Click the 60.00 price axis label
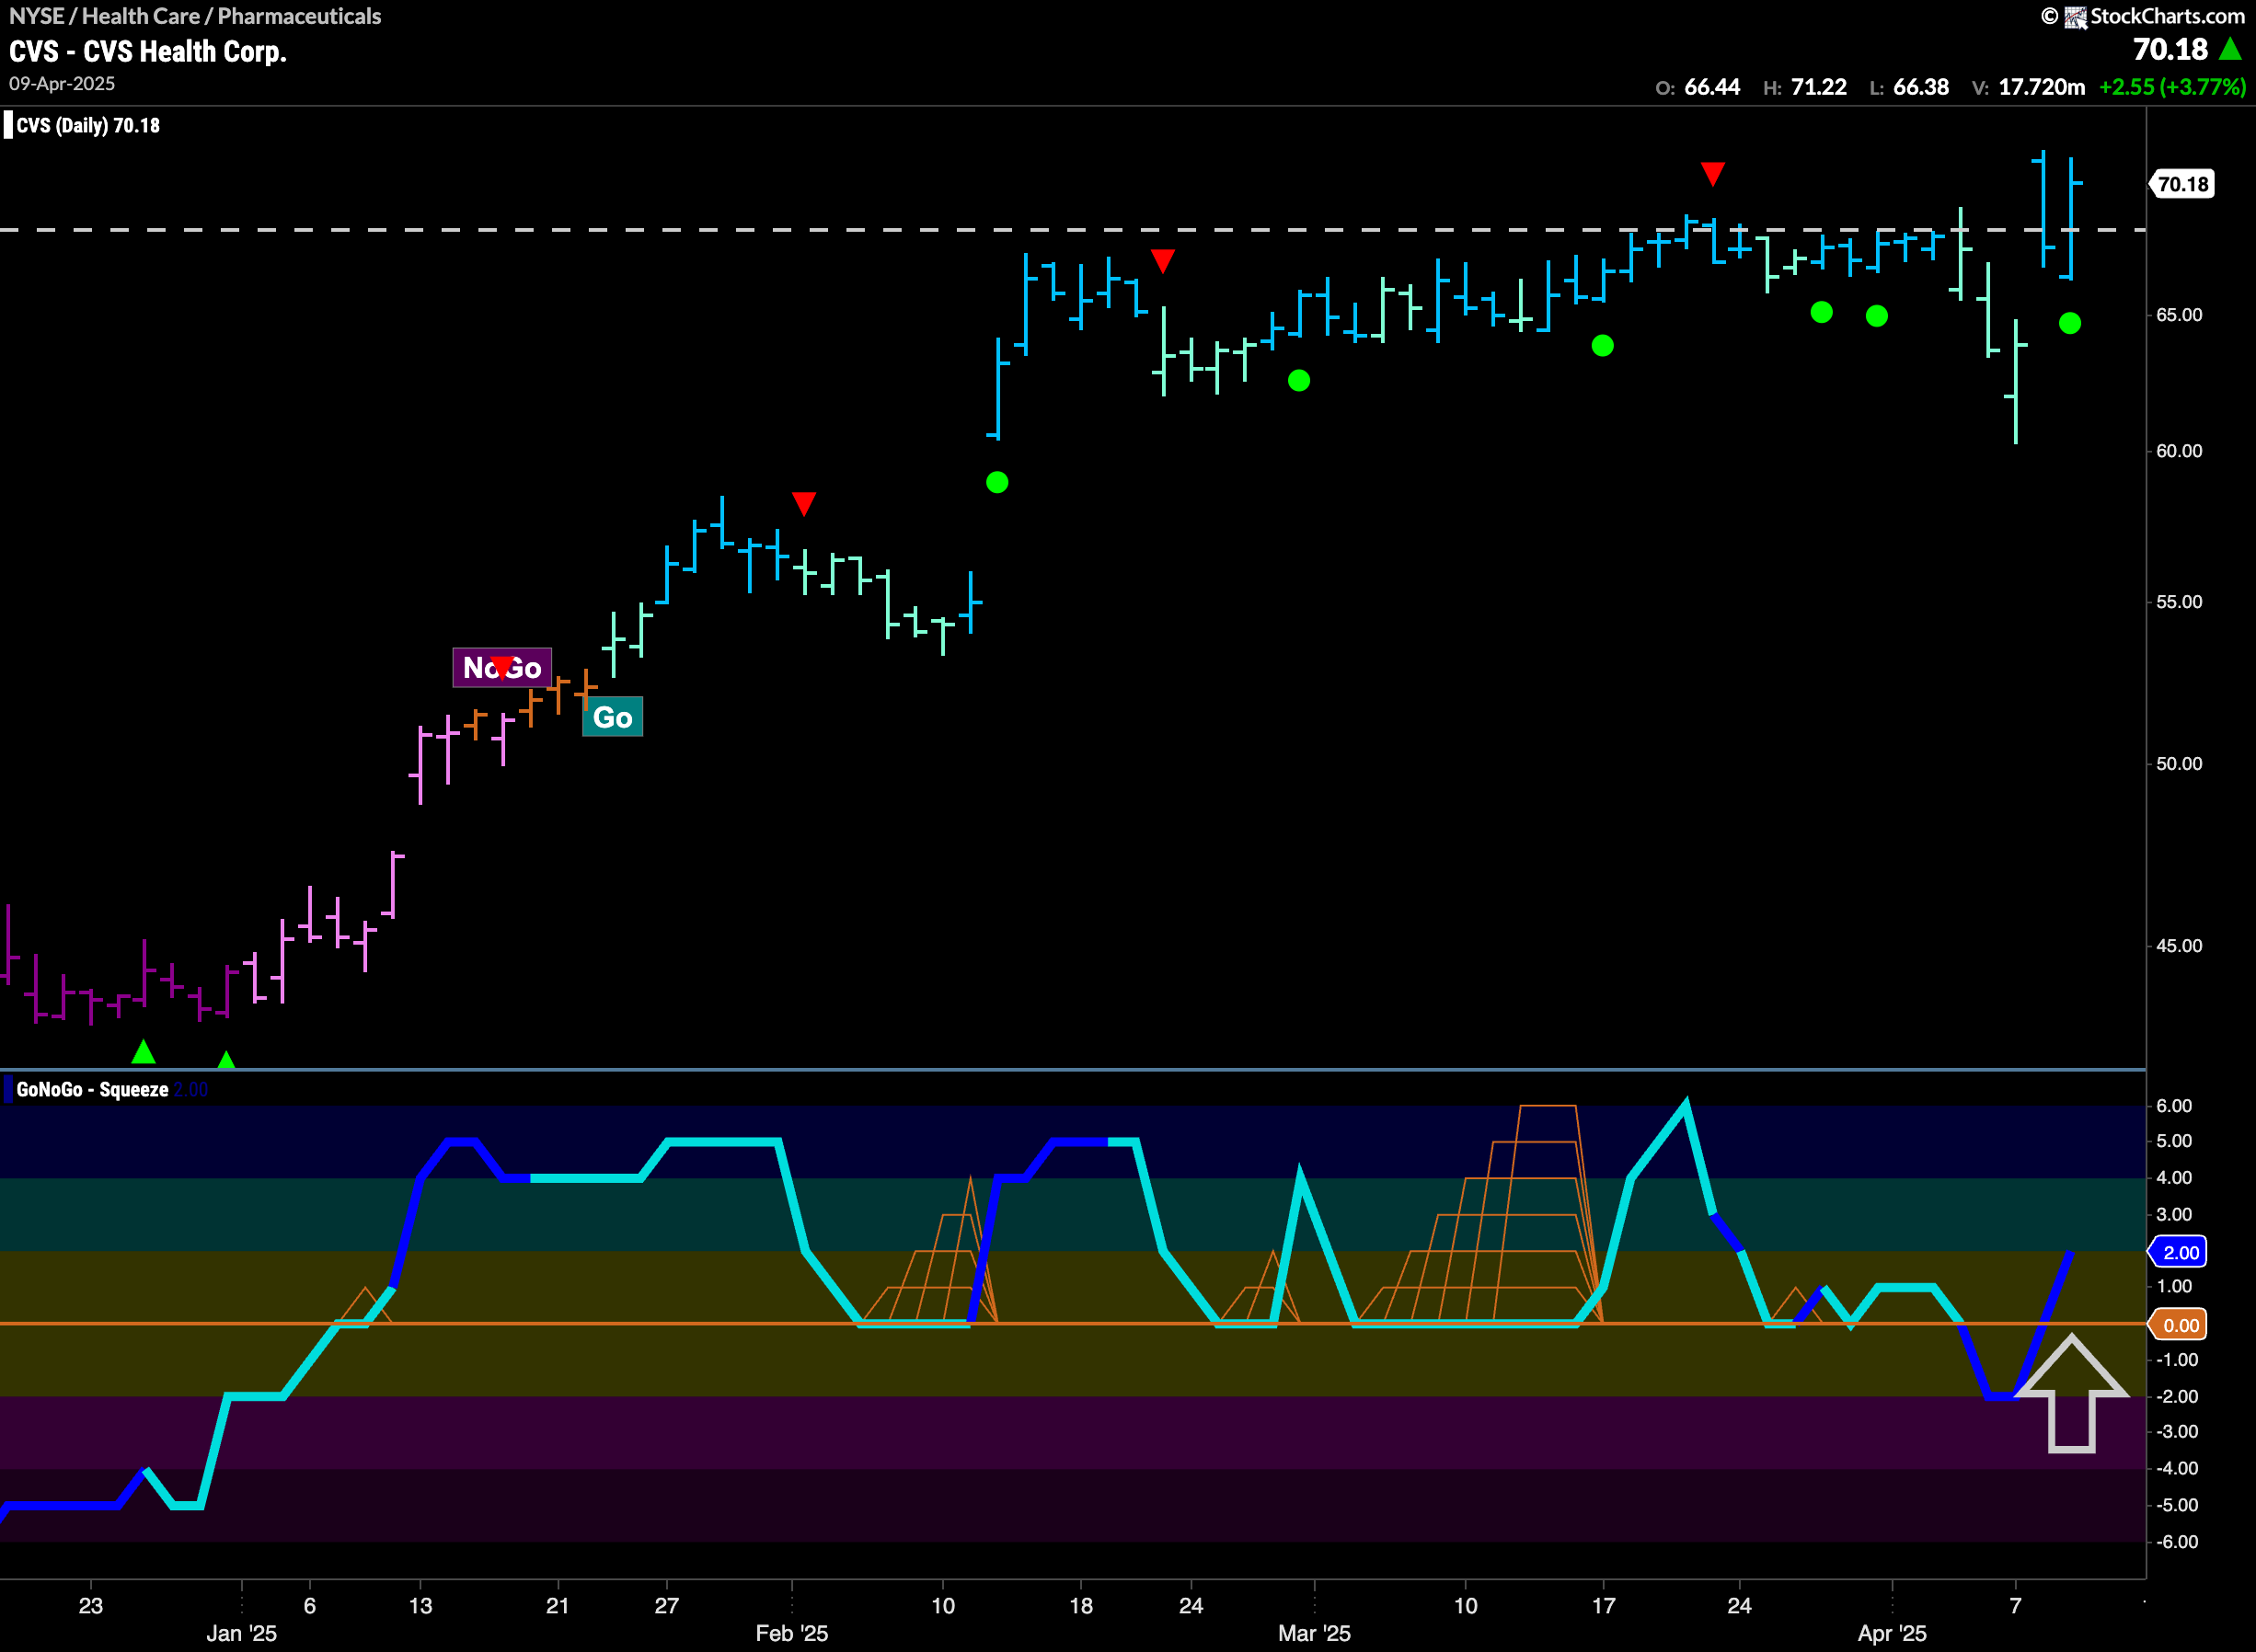 point(2179,451)
